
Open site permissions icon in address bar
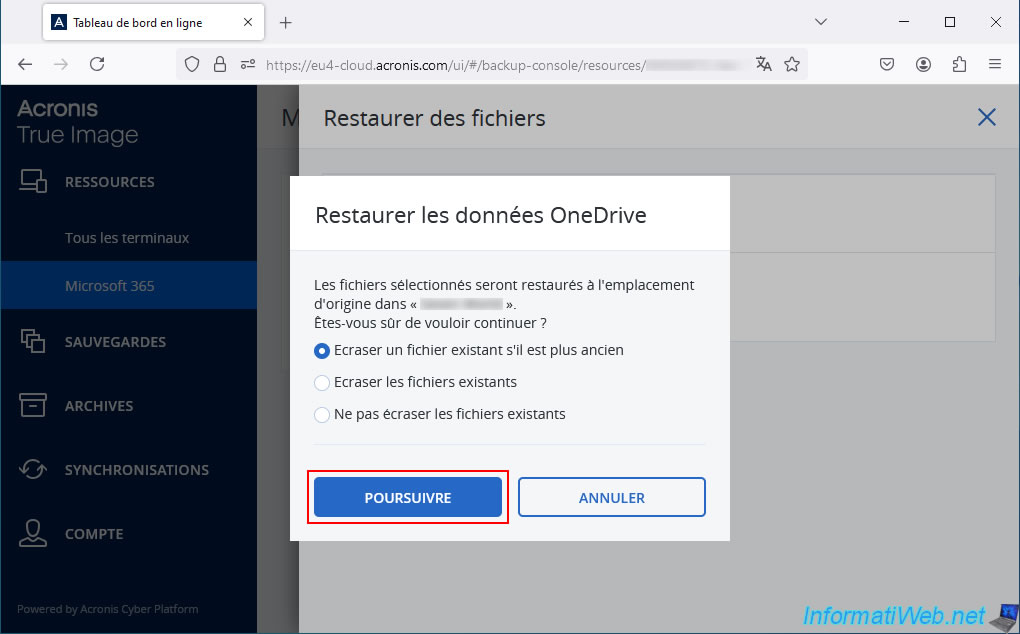coord(248,64)
